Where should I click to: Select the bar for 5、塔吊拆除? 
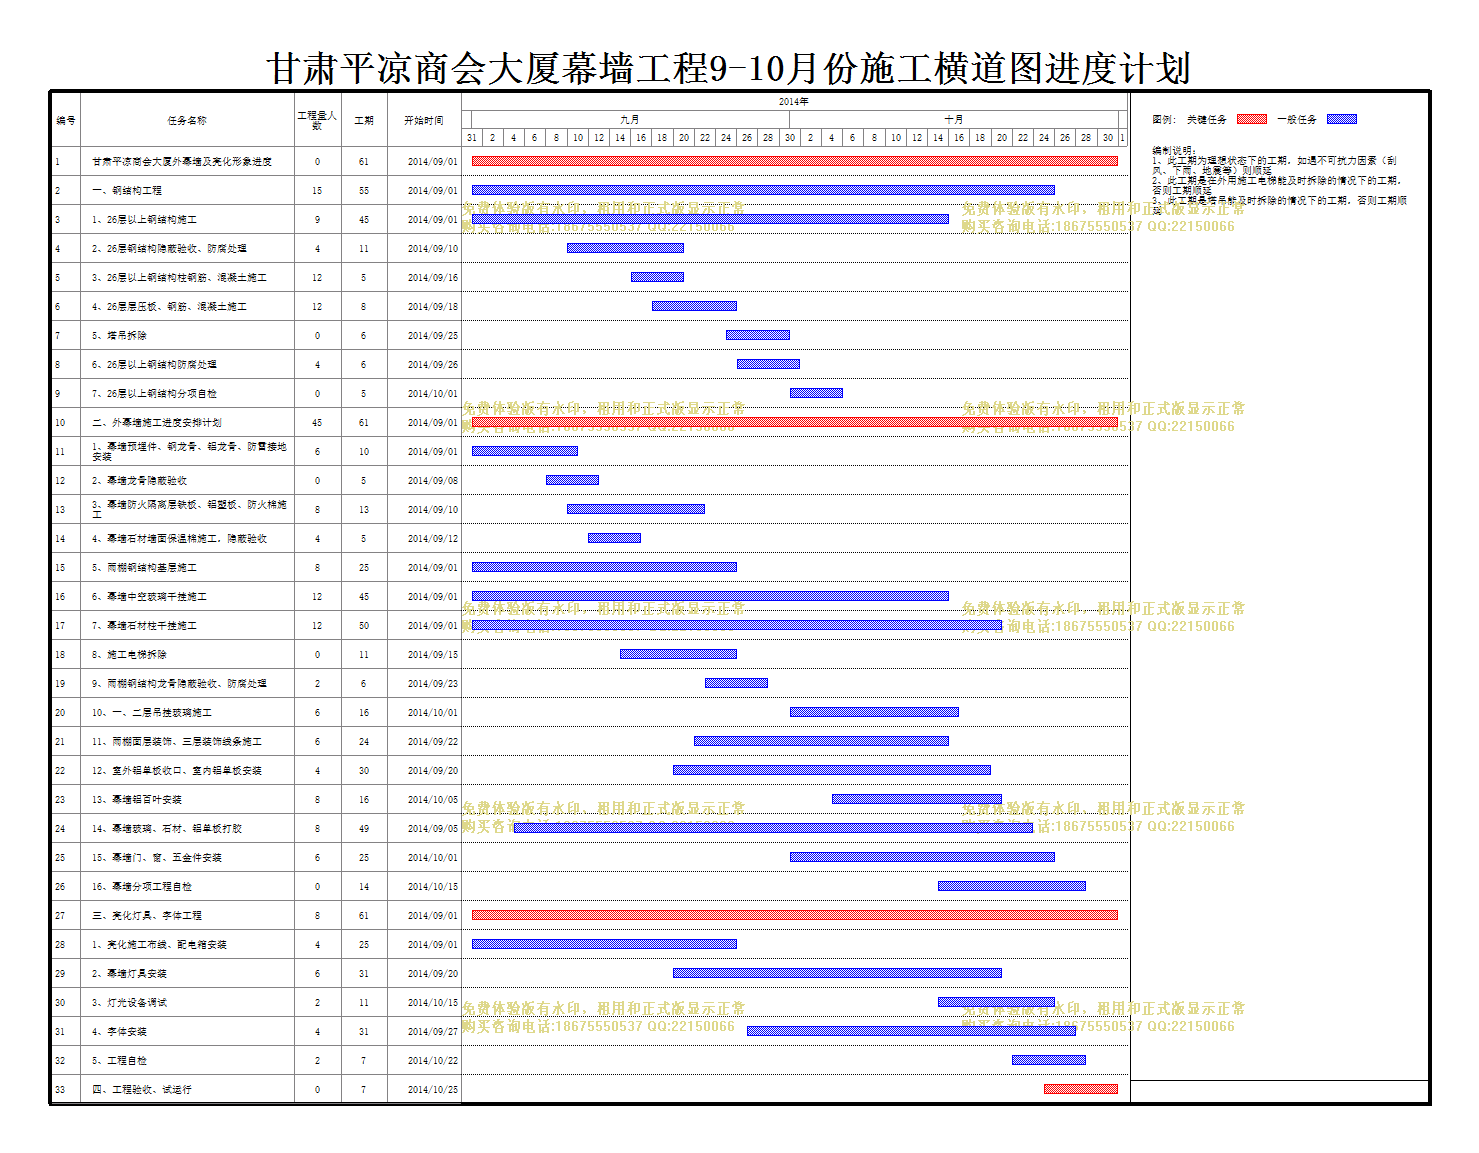758,335
